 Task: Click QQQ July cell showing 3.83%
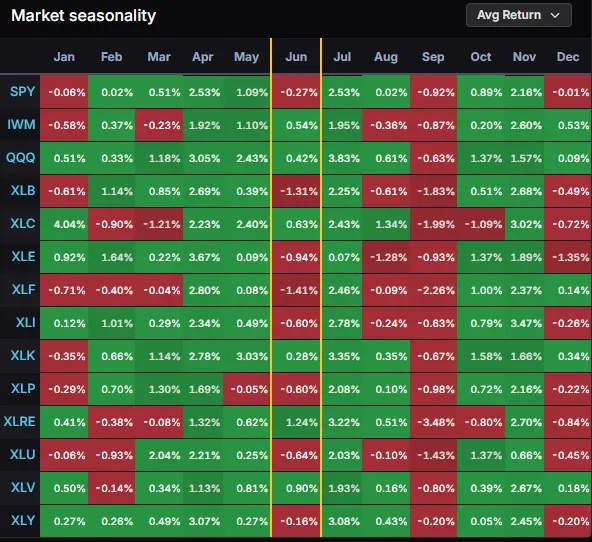[342, 158]
